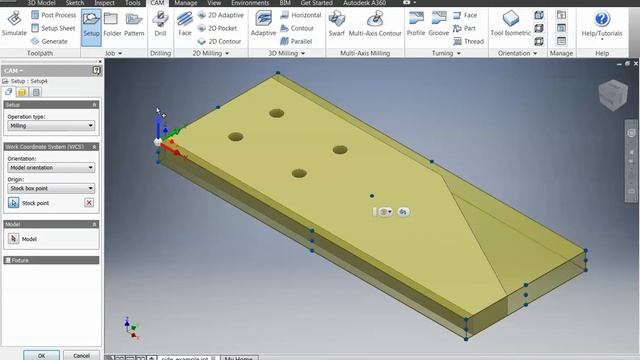Open the CAM browser panel menu
This screenshot has width=640, height=360.
[13, 71]
